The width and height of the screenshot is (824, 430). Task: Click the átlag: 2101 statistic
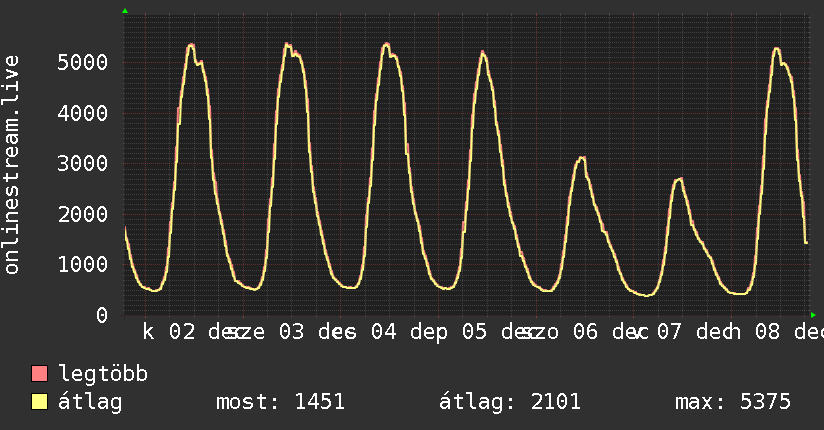click(510, 402)
